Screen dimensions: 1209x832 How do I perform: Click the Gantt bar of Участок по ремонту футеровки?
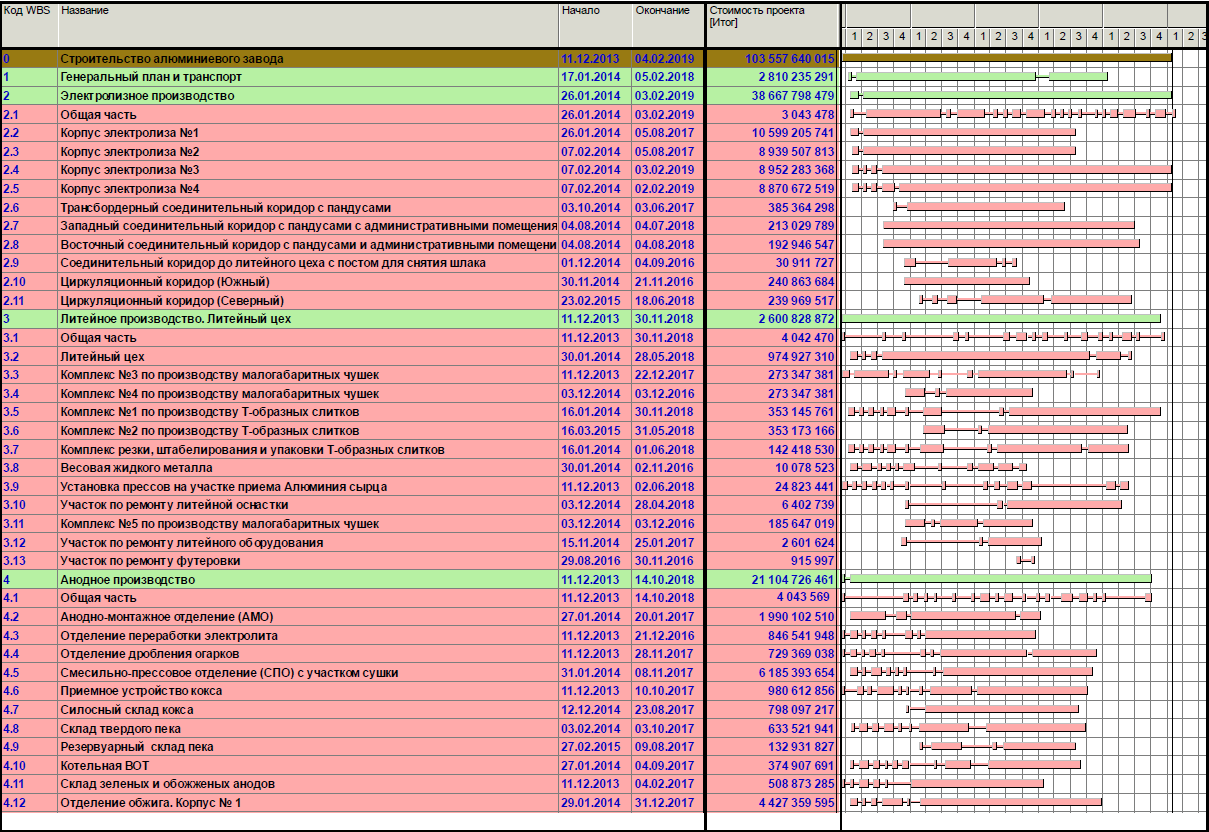tap(1025, 560)
